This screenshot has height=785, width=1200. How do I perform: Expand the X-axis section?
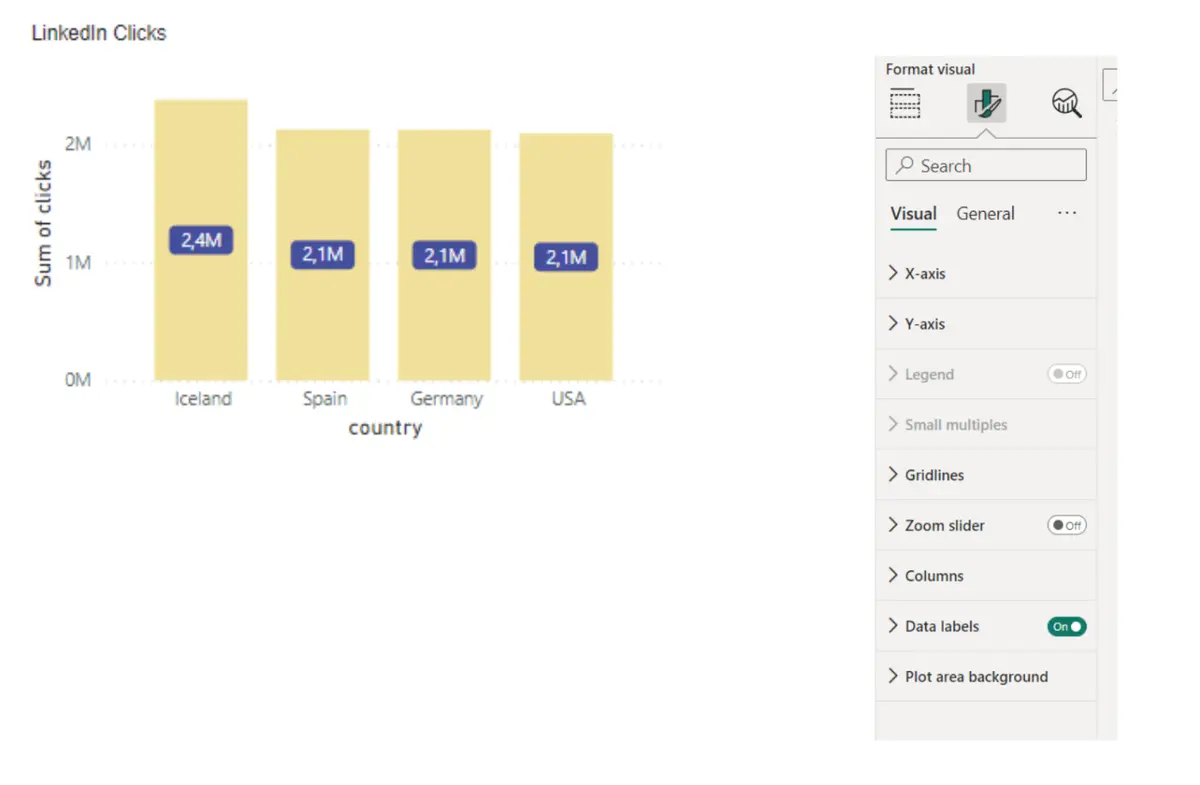point(986,273)
